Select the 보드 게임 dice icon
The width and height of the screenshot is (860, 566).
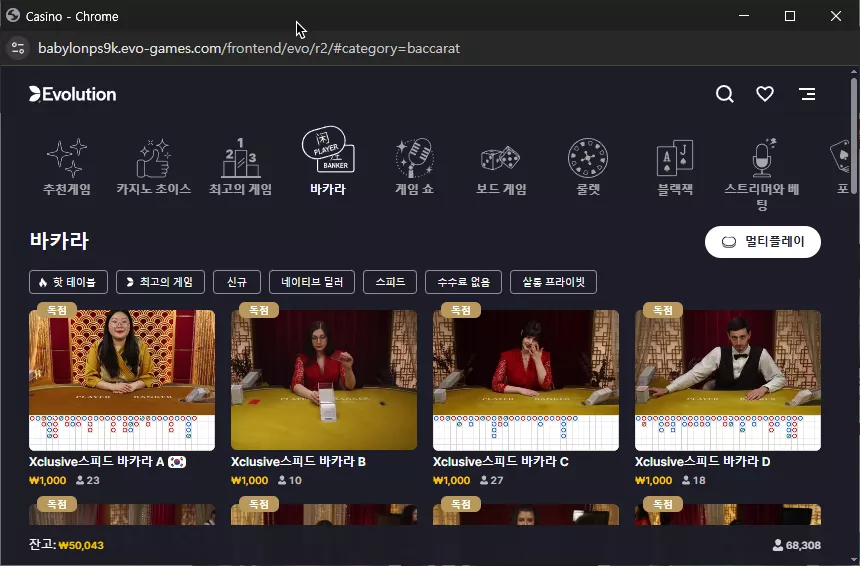point(500,158)
